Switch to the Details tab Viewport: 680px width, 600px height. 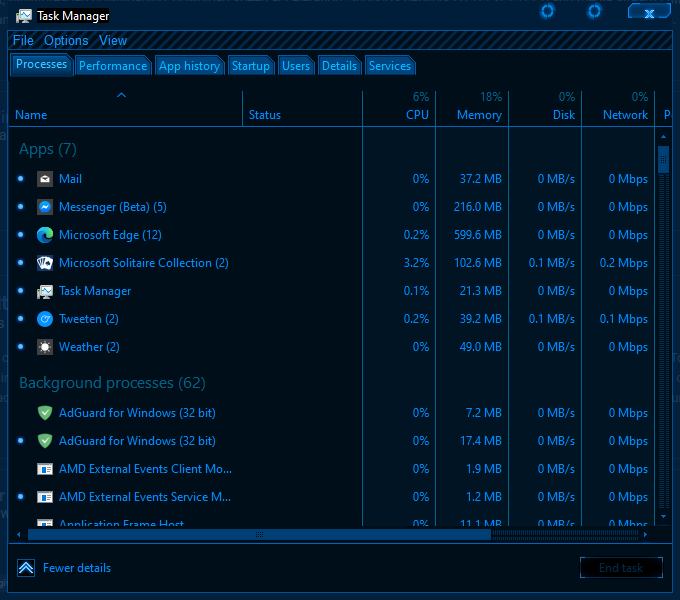(x=339, y=66)
